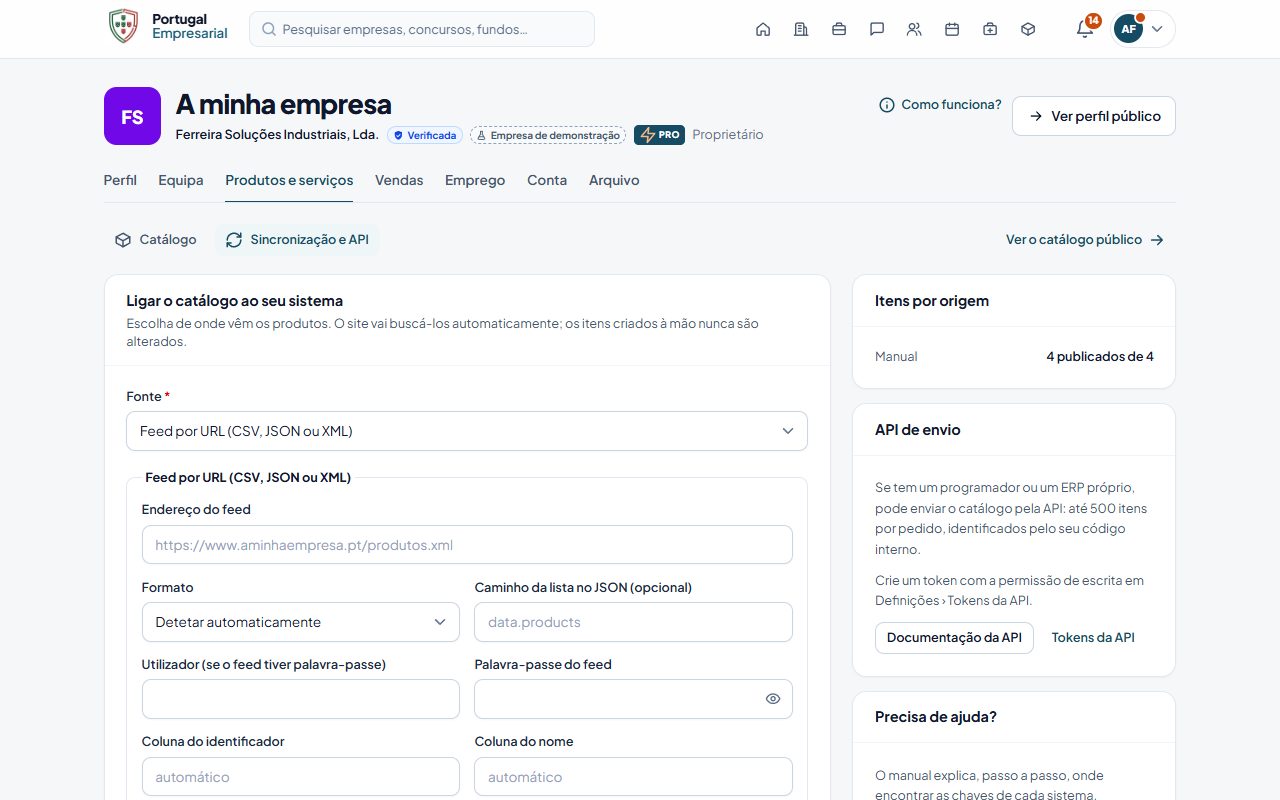Screen dimensions: 1280x800
Task: Click the briefcase icon with a plus
Action: pos(990,29)
